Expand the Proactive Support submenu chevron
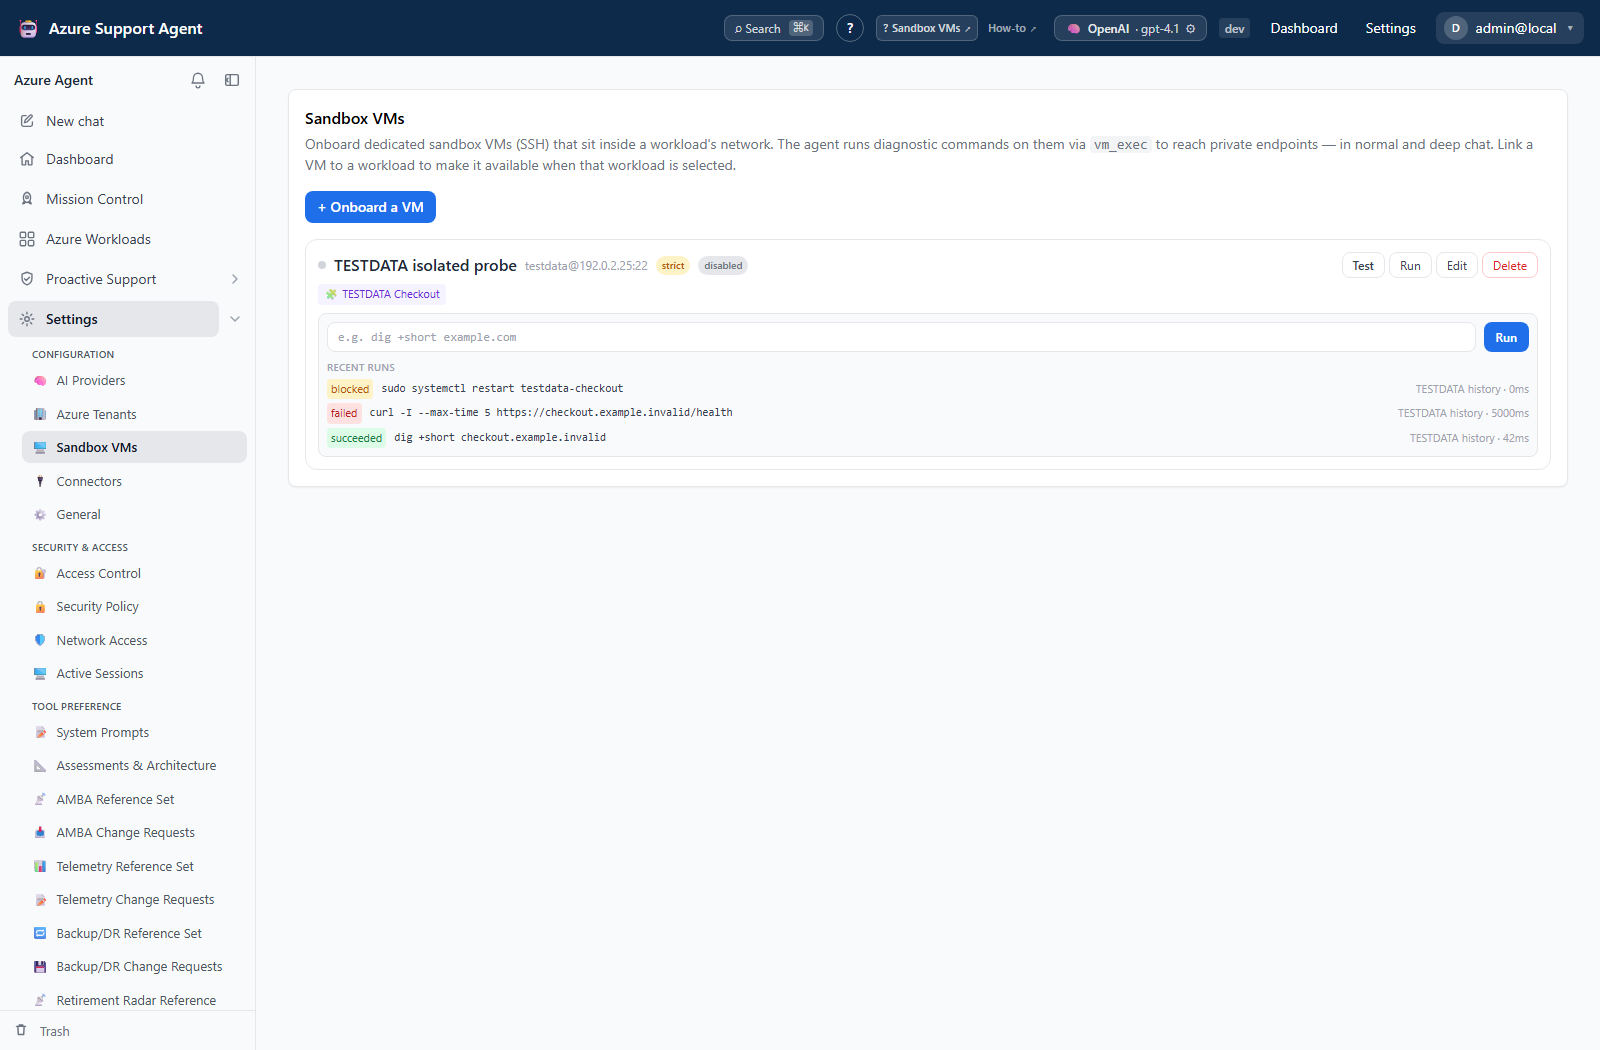1600x1050 pixels. (235, 279)
